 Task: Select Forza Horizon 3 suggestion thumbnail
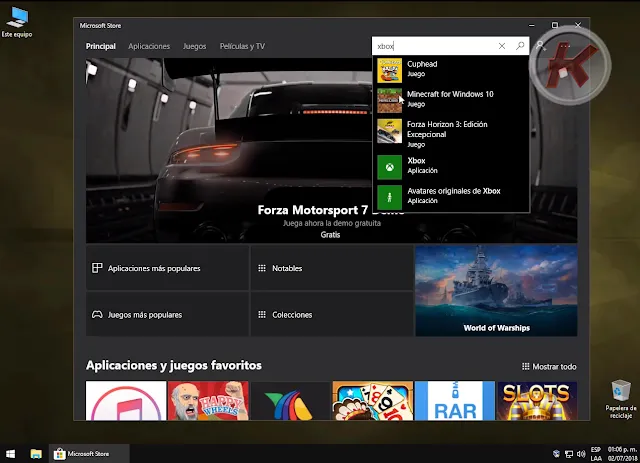coord(389,131)
